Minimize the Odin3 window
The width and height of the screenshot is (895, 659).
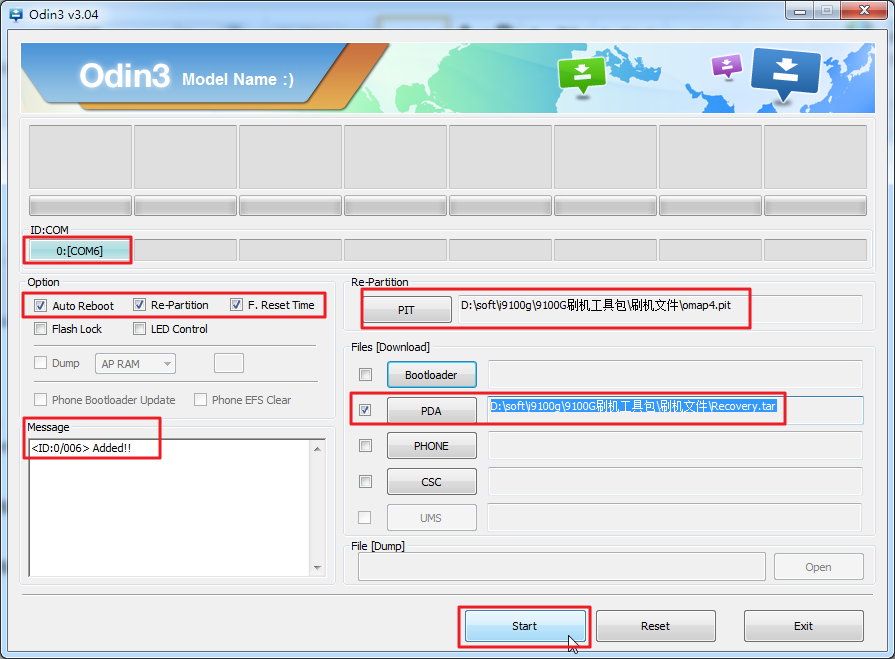coord(799,11)
